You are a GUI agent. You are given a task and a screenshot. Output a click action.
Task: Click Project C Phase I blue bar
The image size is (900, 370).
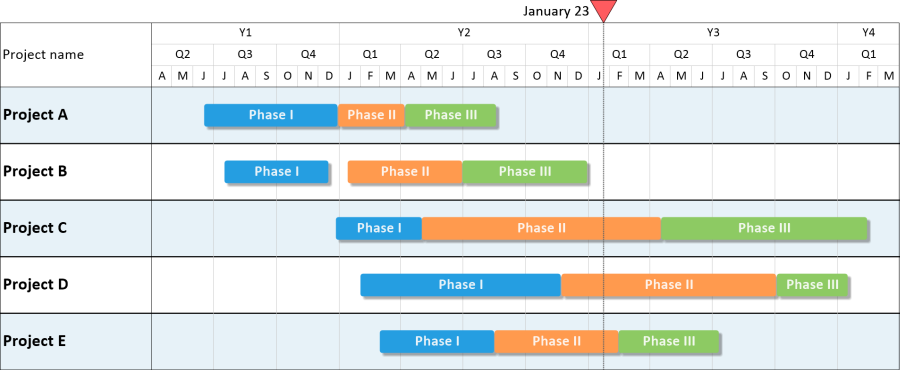379,228
